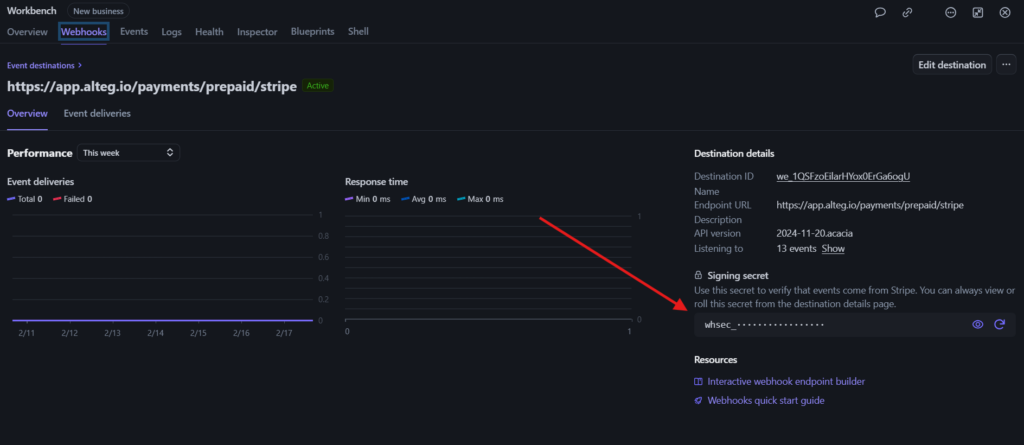Click the Destination ID value link

(x=843, y=177)
